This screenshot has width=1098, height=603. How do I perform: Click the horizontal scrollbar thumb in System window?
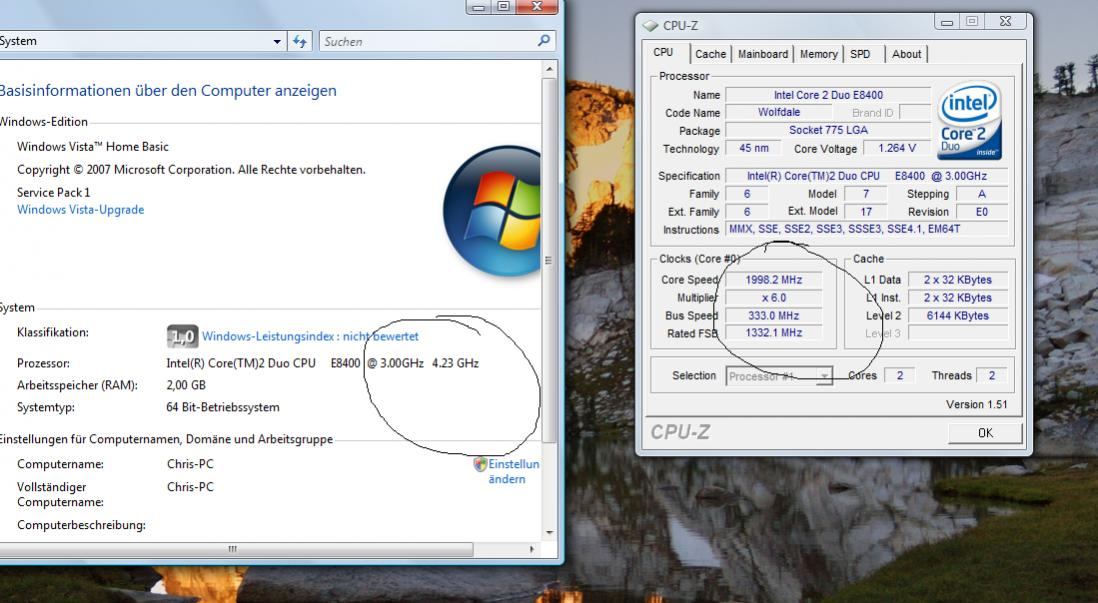coord(233,550)
